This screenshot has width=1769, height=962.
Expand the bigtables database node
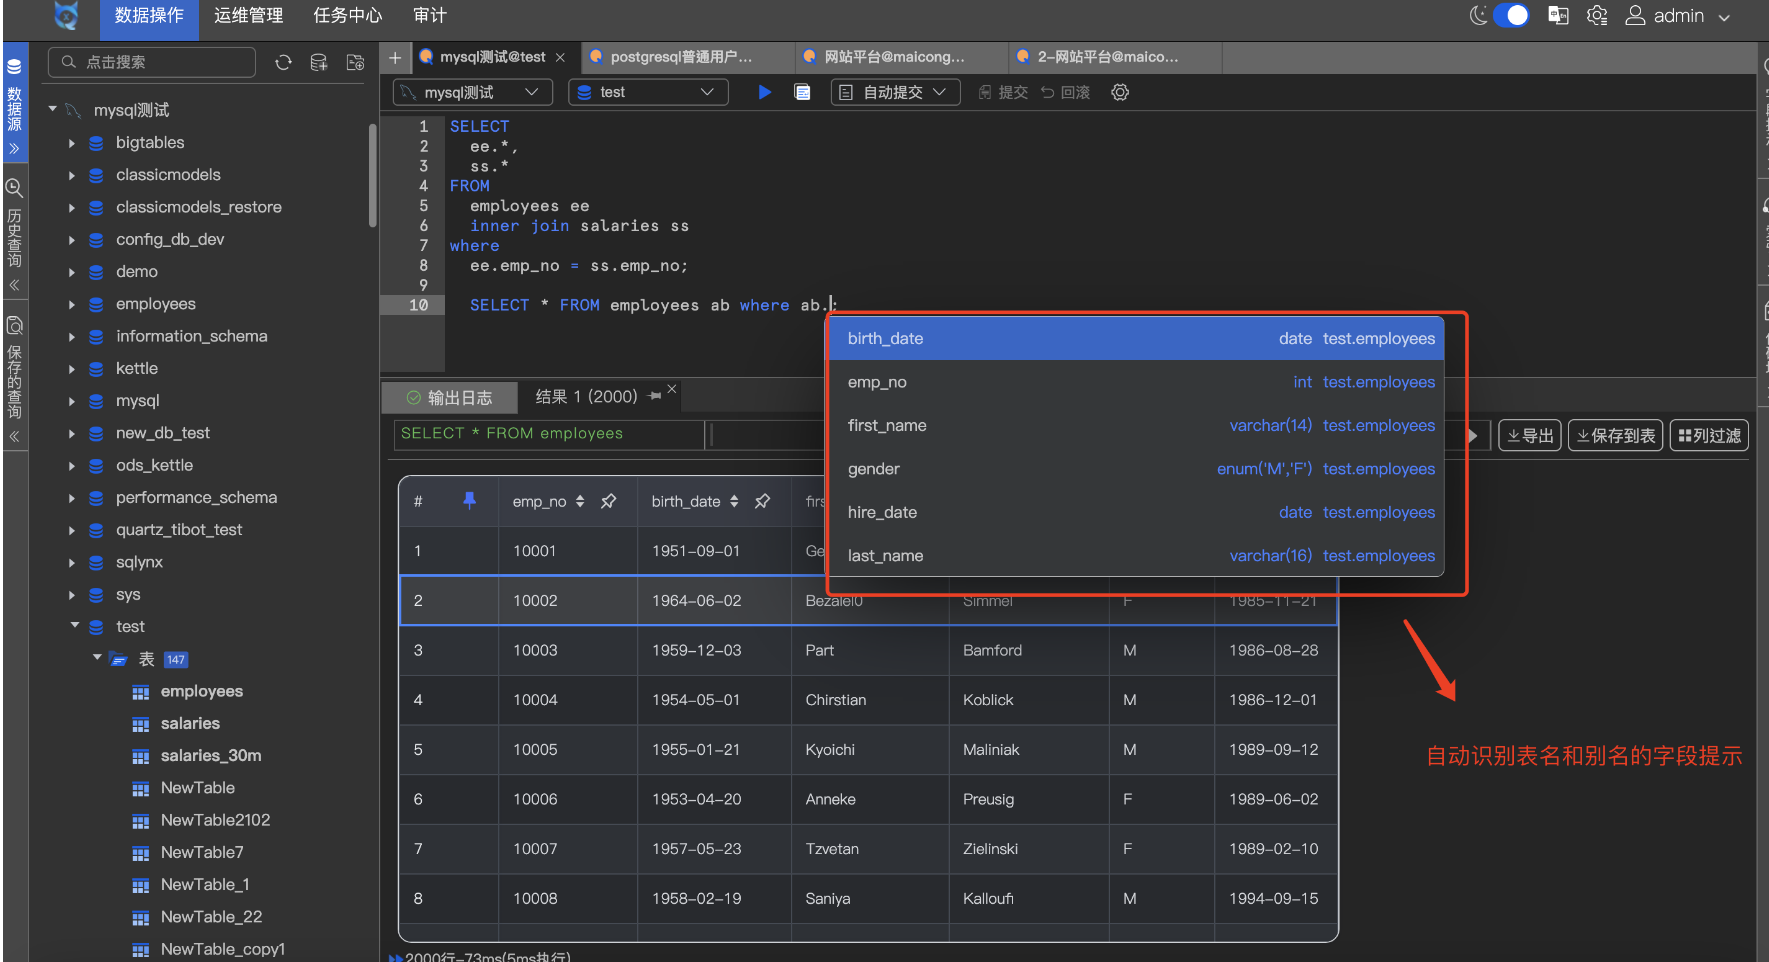tap(72, 143)
